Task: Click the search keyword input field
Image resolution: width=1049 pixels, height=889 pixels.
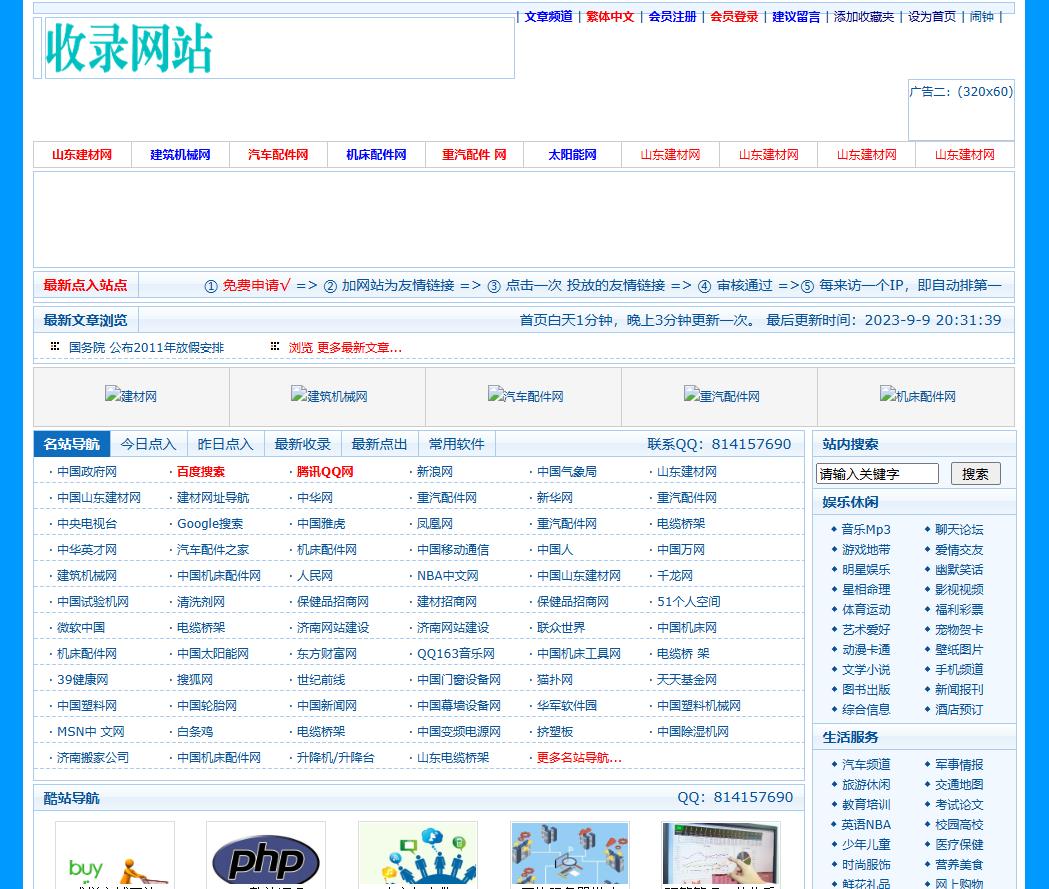Action: 877,474
